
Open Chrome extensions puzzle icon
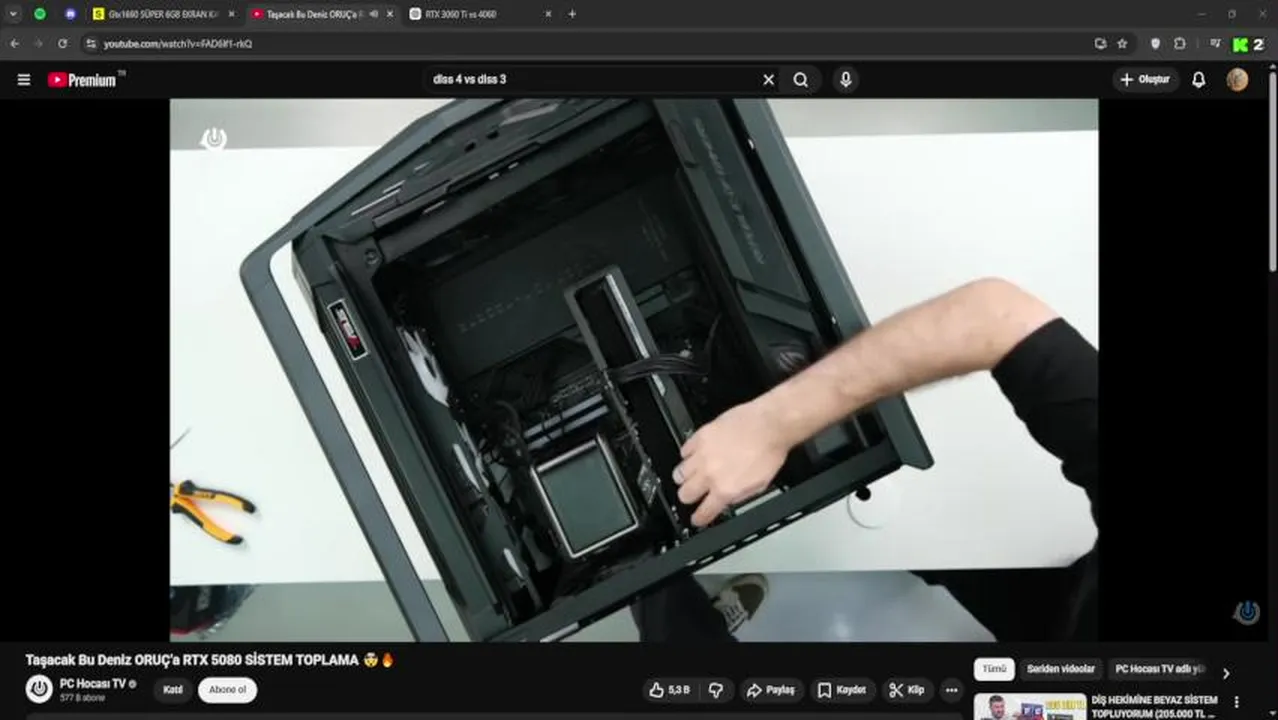point(1180,44)
